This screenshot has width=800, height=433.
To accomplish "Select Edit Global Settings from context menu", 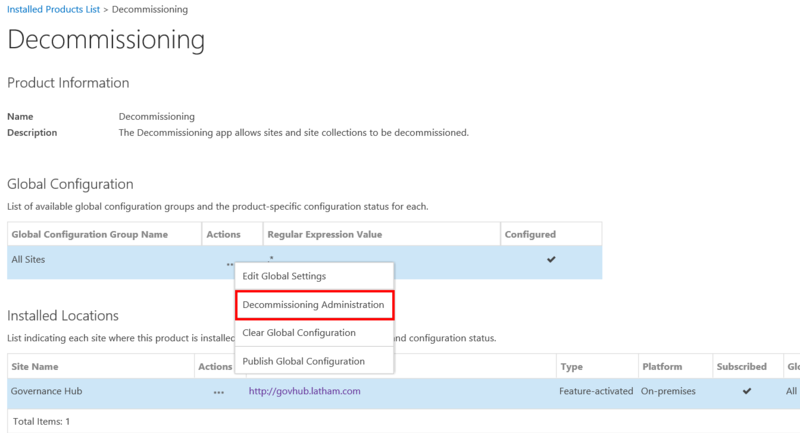I will 284,276.
